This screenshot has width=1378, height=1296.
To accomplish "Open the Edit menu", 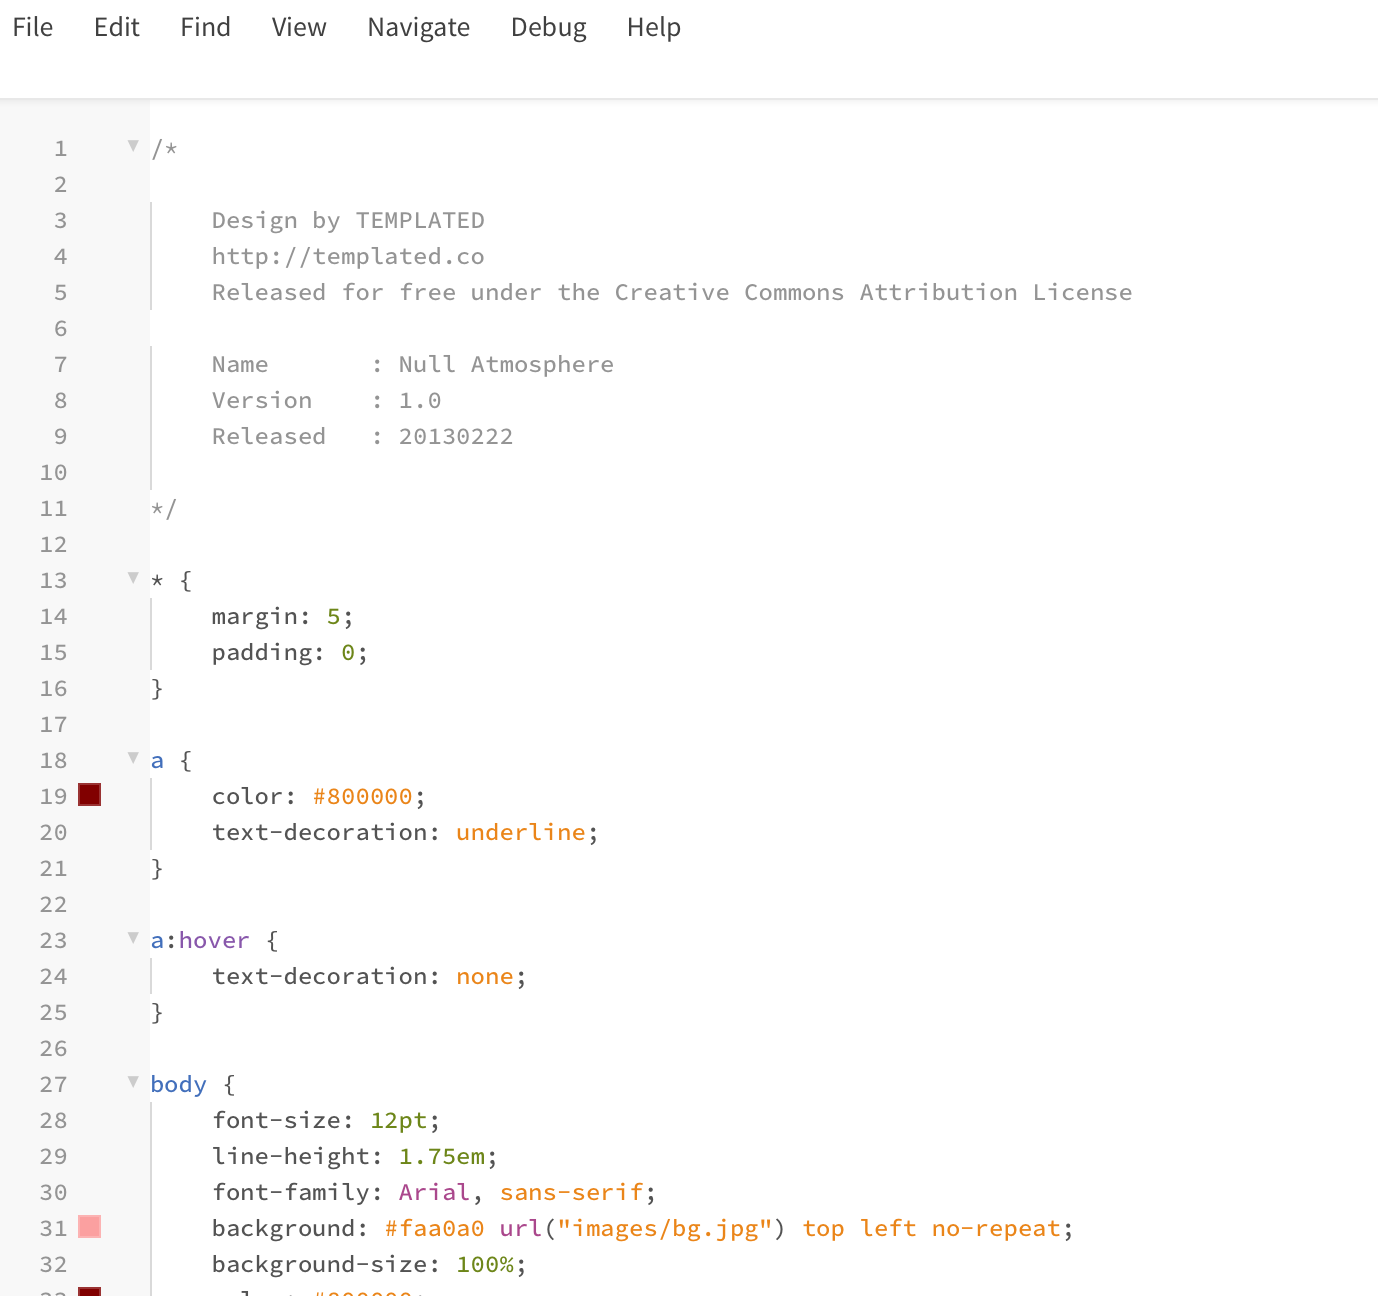I will click(x=117, y=27).
